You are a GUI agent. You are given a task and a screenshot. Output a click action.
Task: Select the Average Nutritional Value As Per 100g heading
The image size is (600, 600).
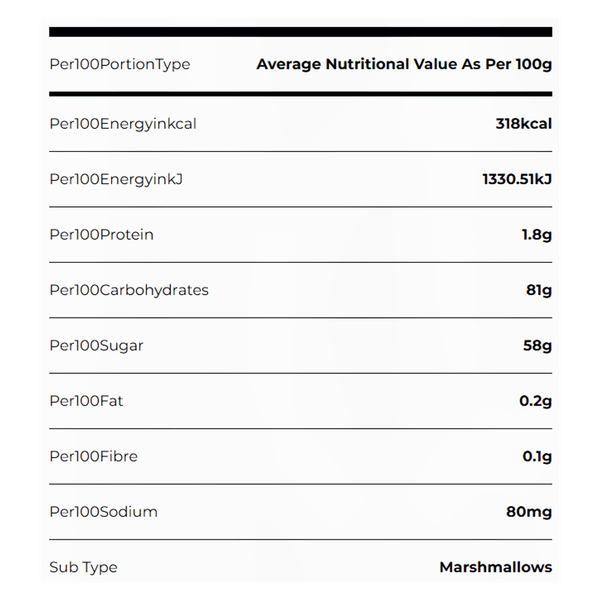[404, 64]
